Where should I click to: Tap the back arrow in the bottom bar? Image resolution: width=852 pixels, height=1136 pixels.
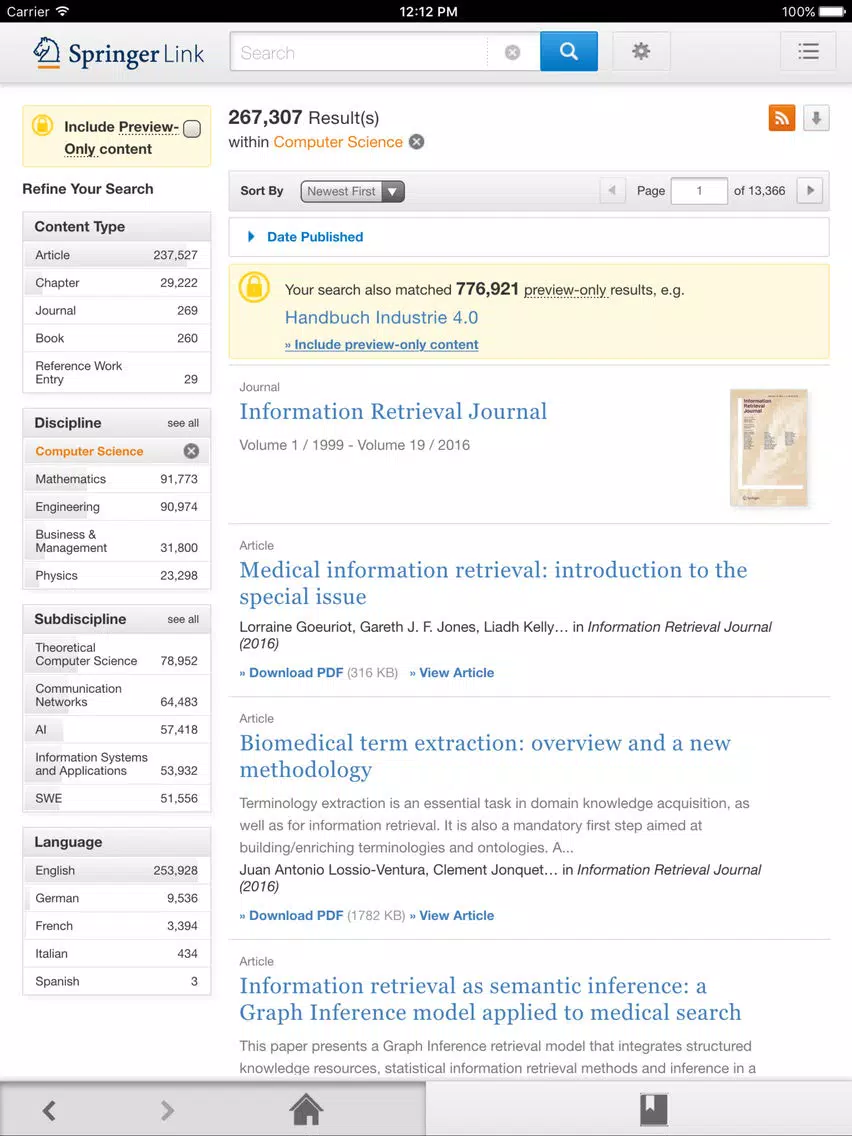49,1110
